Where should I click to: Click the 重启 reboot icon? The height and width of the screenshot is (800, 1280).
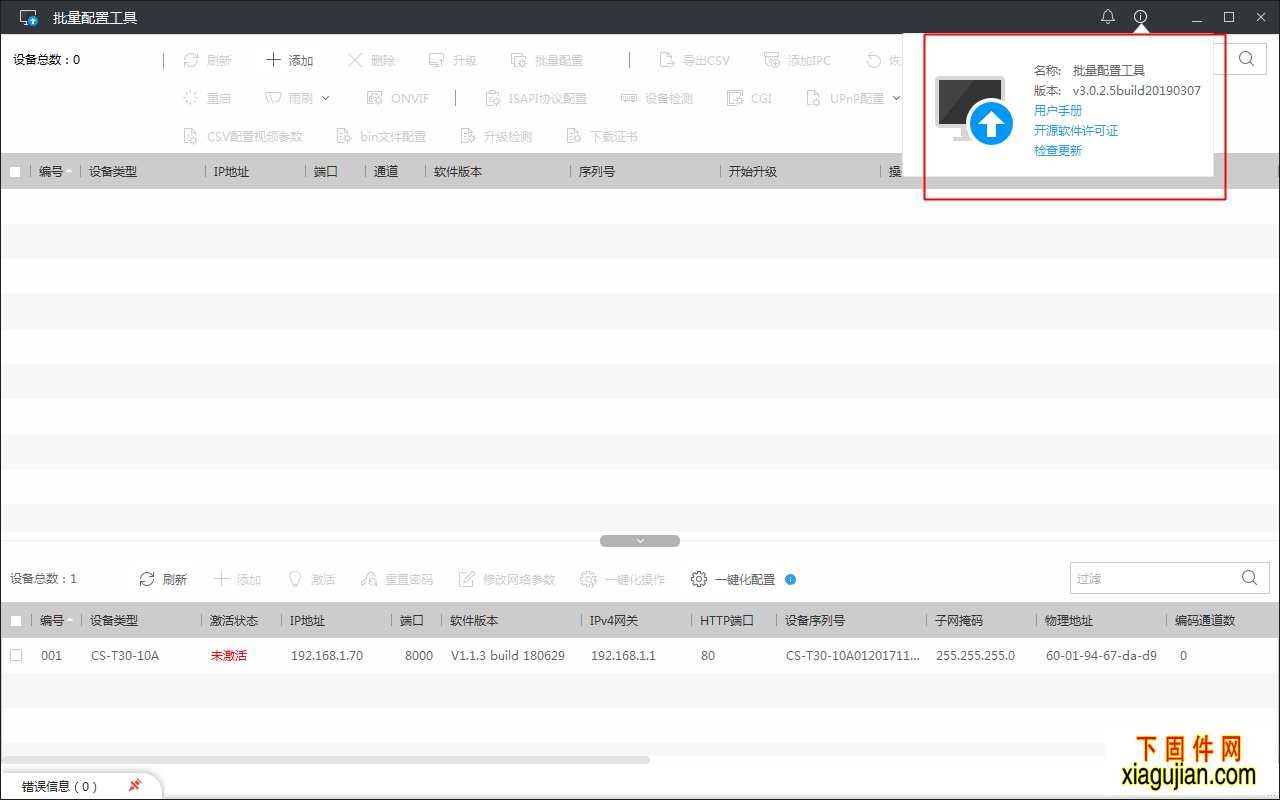pyautogui.click(x=191, y=98)
